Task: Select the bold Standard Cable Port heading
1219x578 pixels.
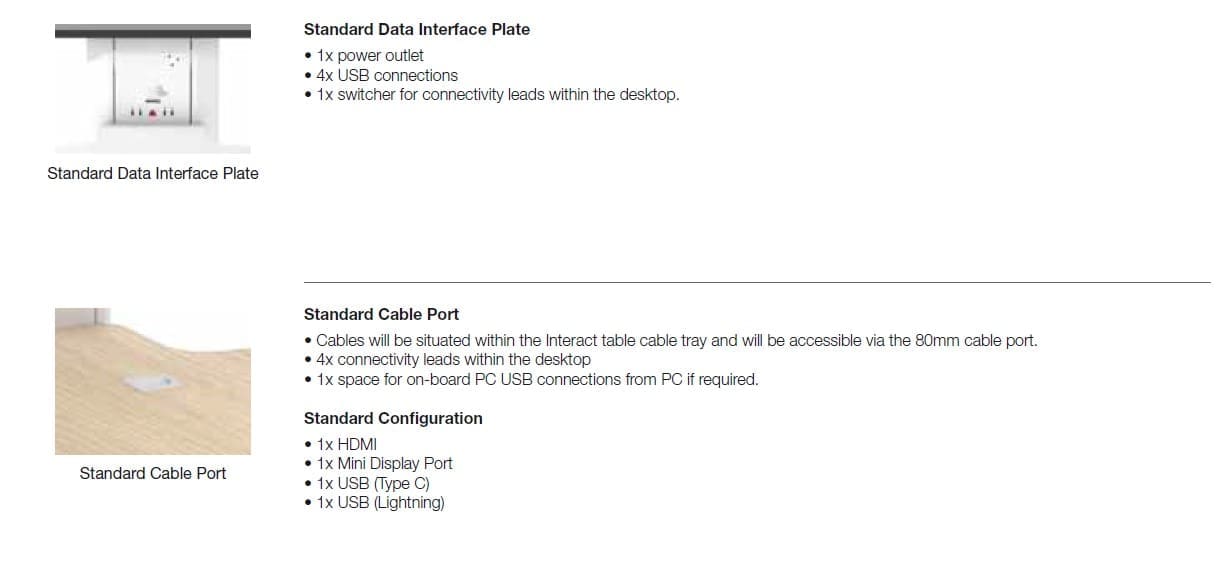Action: [x=381, y=314]
